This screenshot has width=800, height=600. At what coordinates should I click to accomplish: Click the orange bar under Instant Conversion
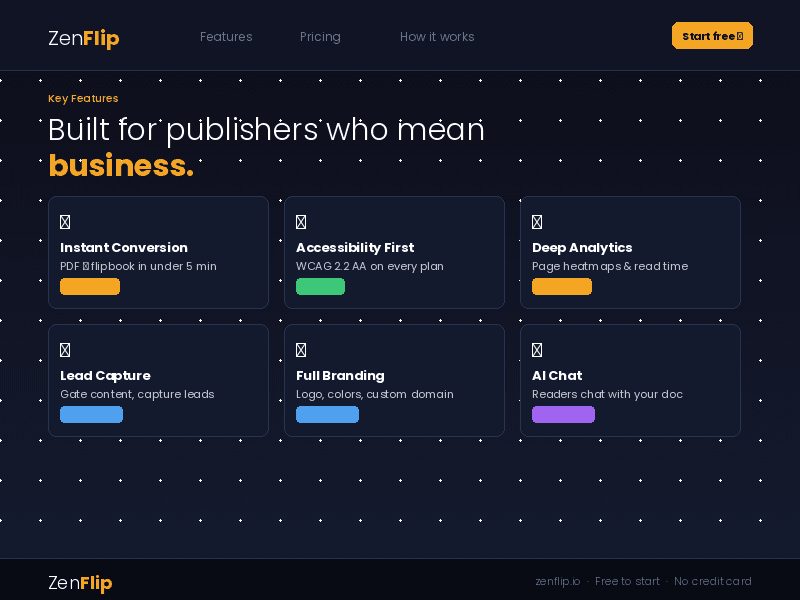[x=90, y=286]
